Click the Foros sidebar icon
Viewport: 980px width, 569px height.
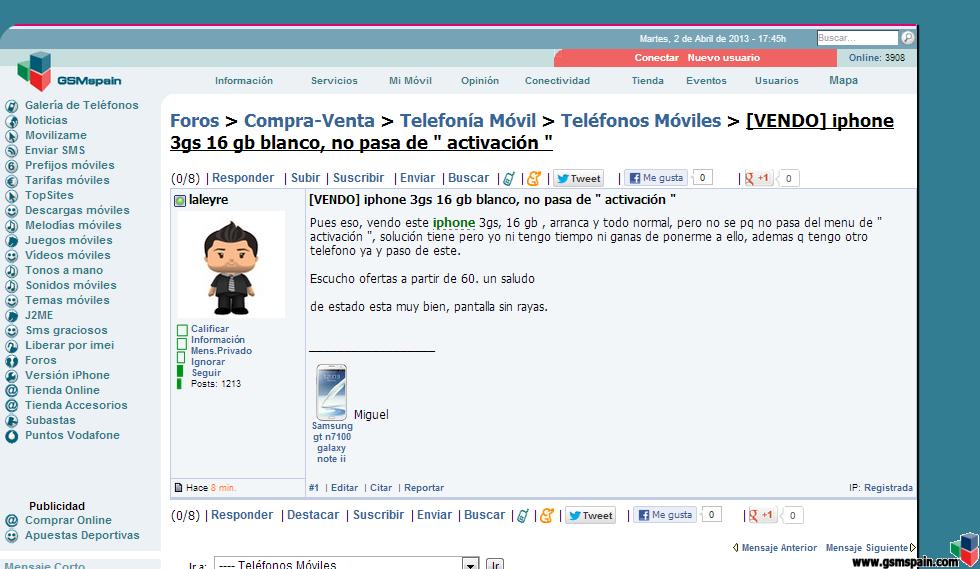point(11,361)
